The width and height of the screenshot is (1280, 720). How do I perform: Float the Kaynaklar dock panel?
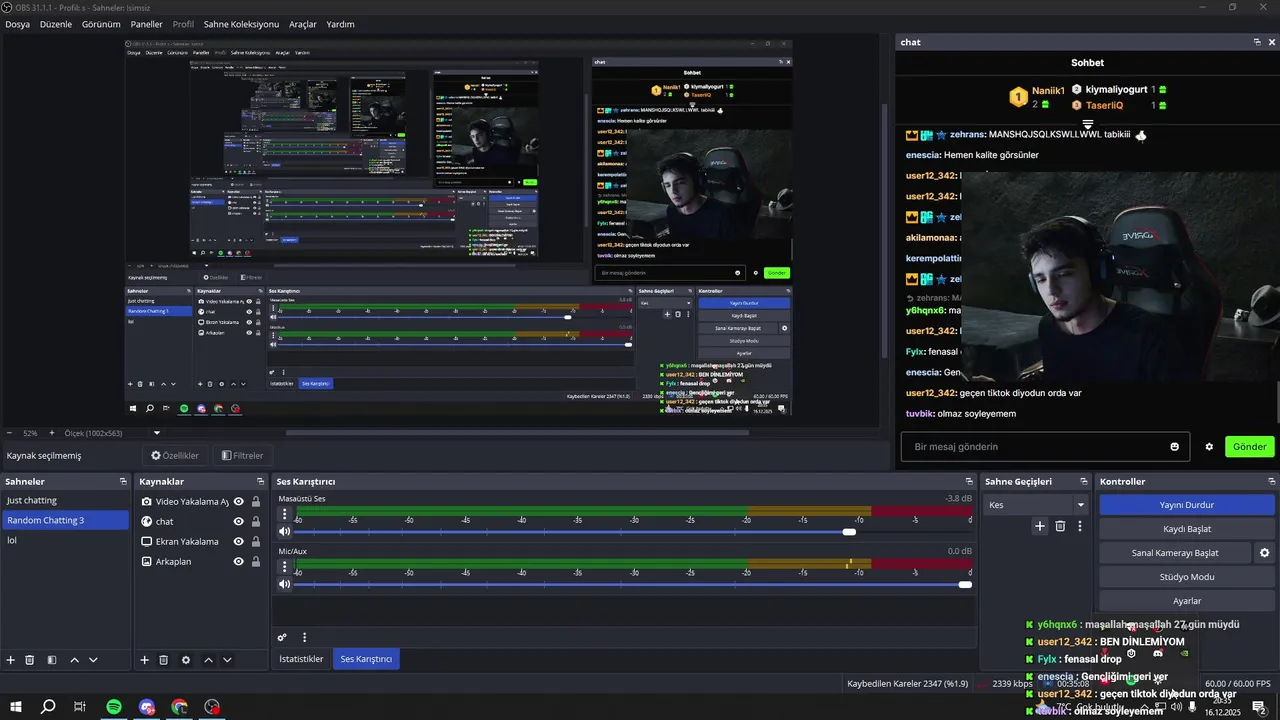260,482
